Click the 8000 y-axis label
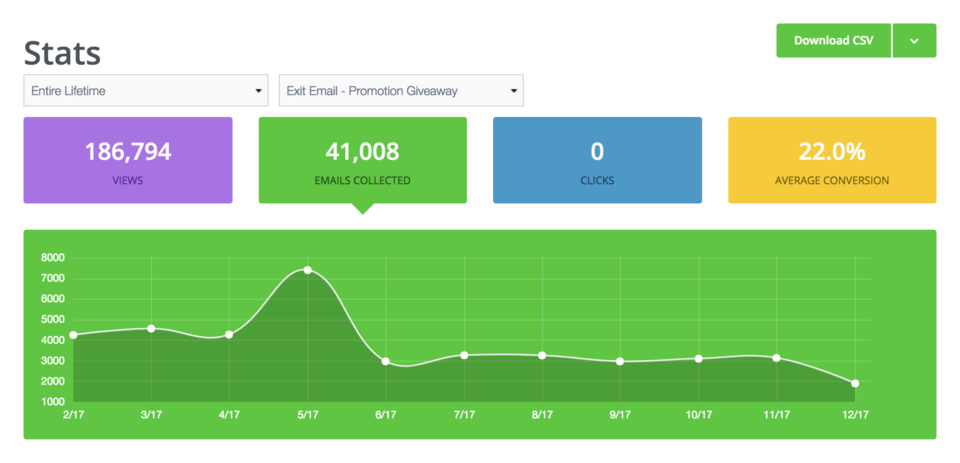Viewport: 960px width, 463px height. pyautogui.click(x=53, y=258)
